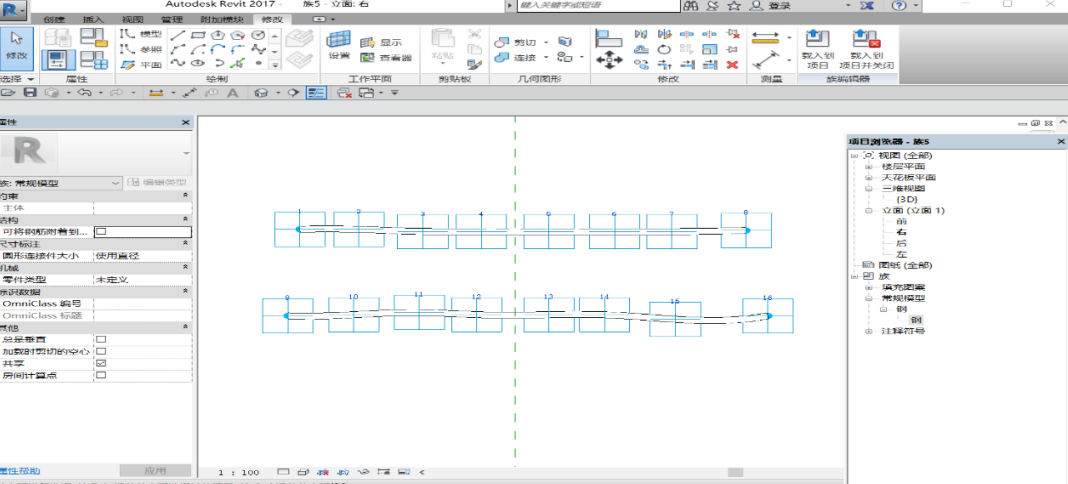Viewport: 1068px width, 484px height.
Task: Select the Rotate circular arrow tool
Action: [x=664, y=50]
